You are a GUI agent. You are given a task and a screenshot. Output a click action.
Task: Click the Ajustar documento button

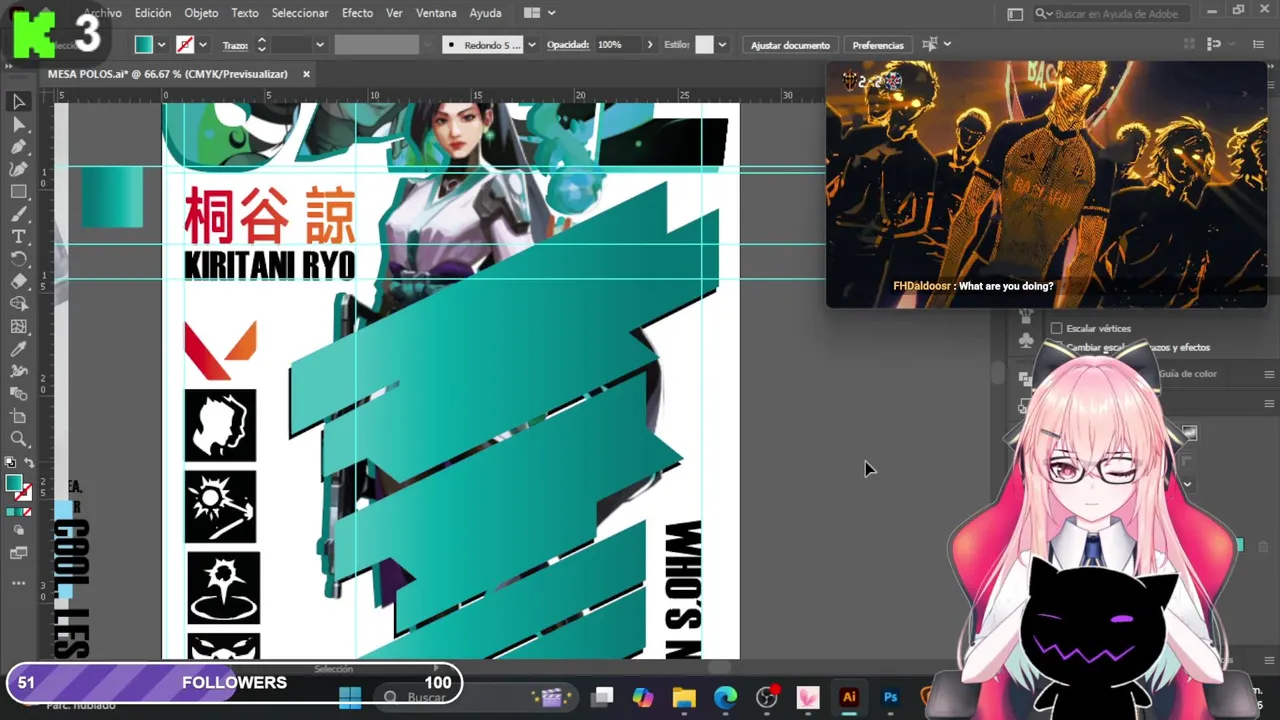point(790,45)
